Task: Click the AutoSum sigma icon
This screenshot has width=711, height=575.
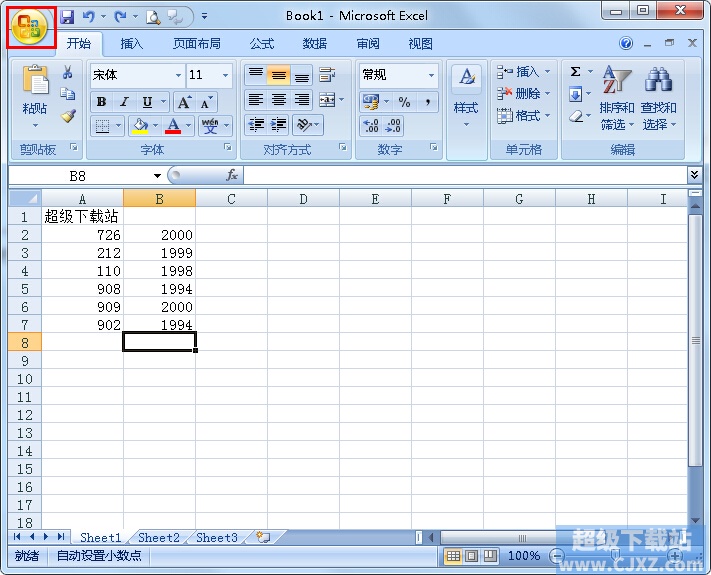Action: point(575,72)
